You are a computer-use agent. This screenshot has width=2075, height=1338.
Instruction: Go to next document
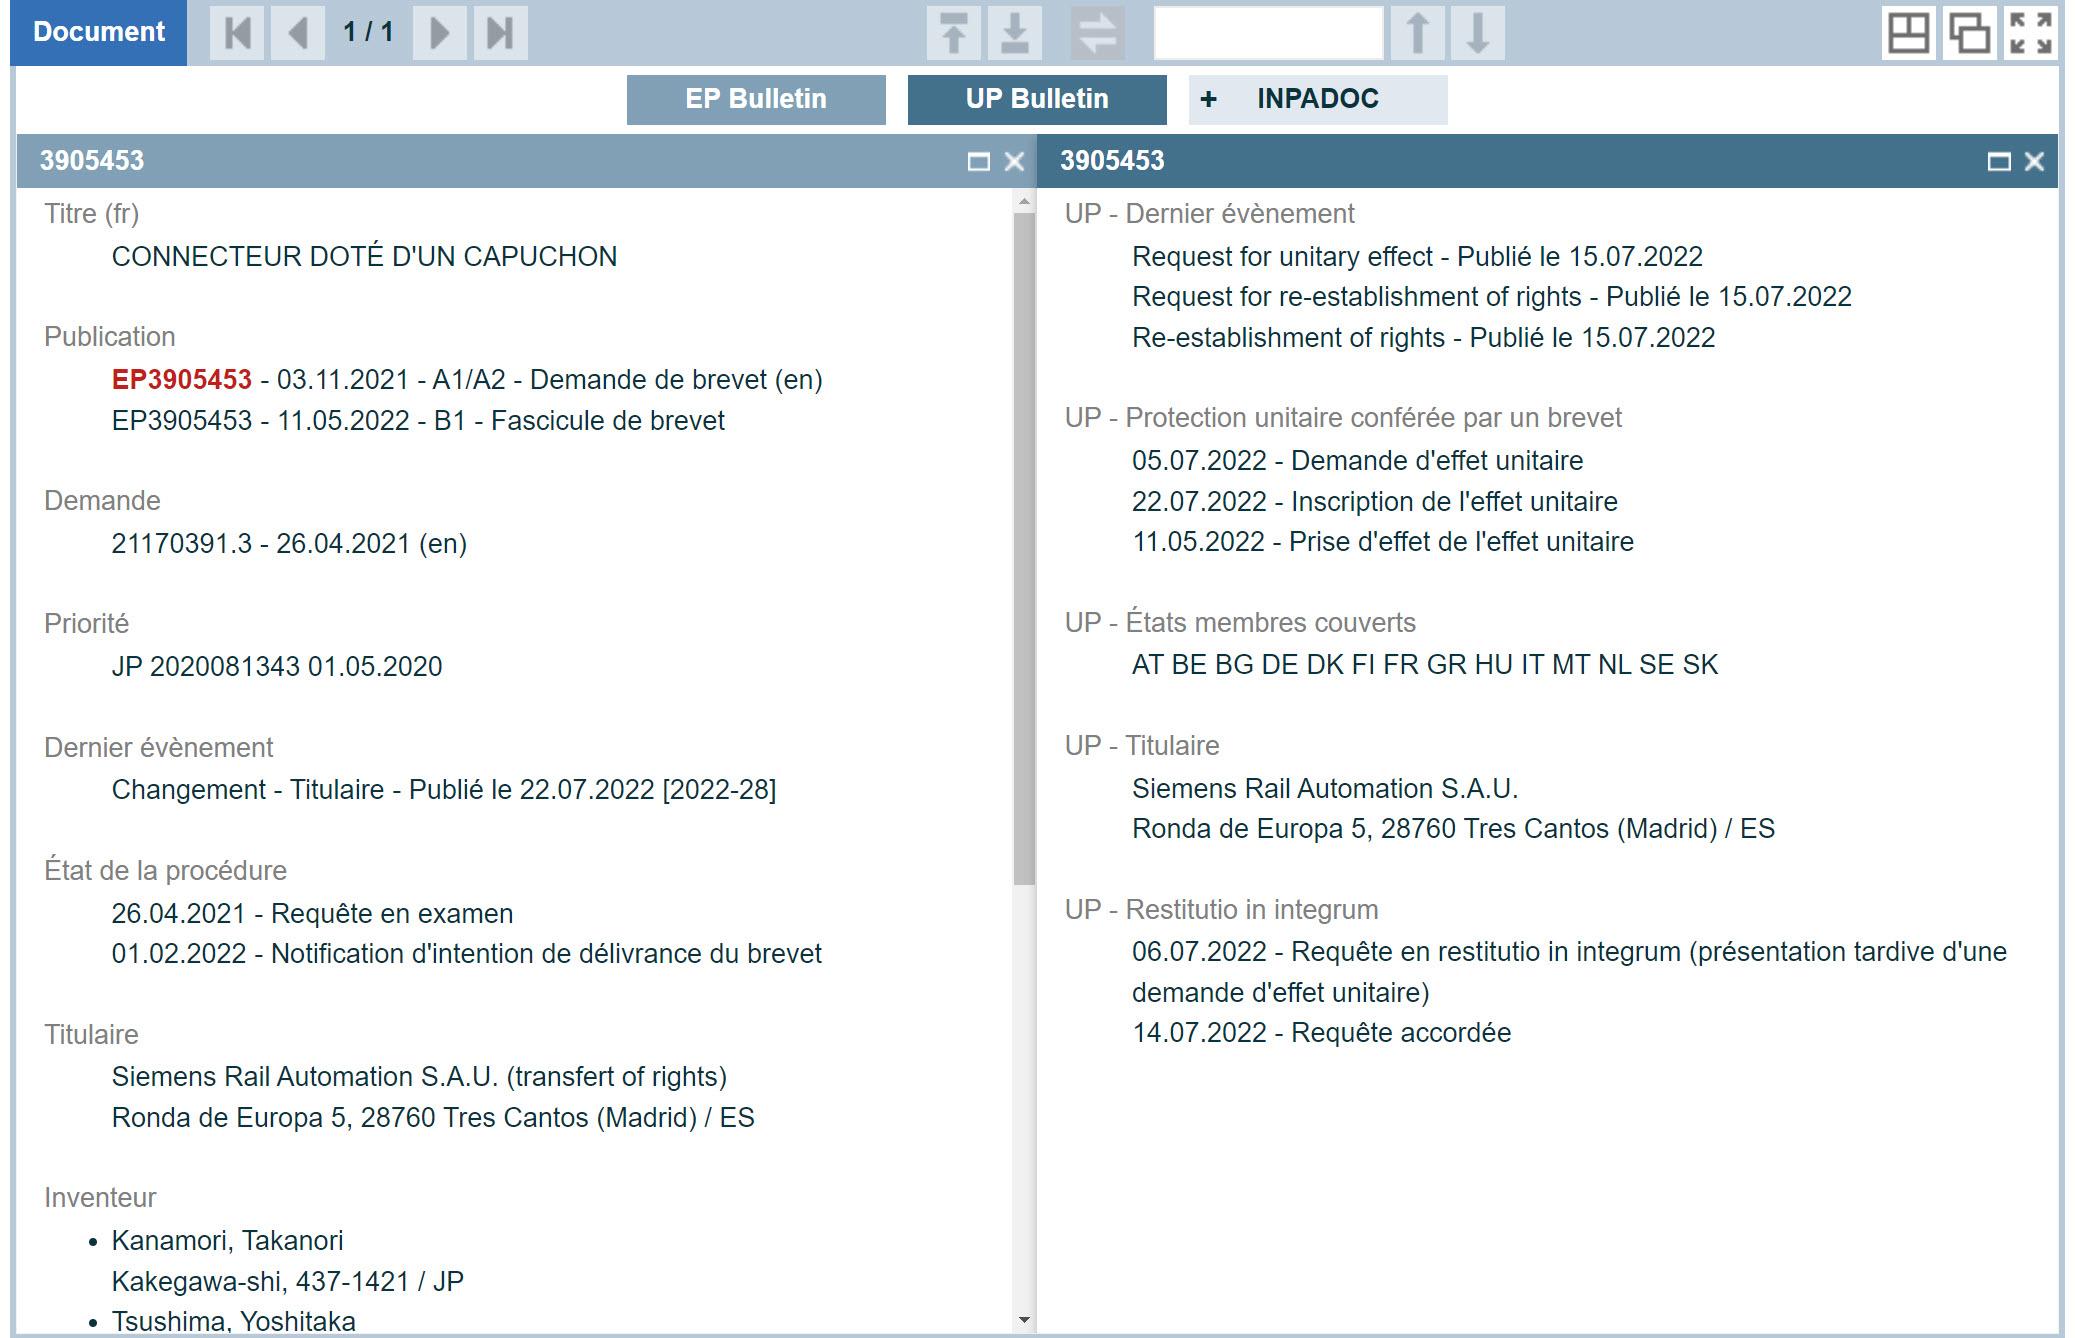pyautogui.click(x=439, y=33)
